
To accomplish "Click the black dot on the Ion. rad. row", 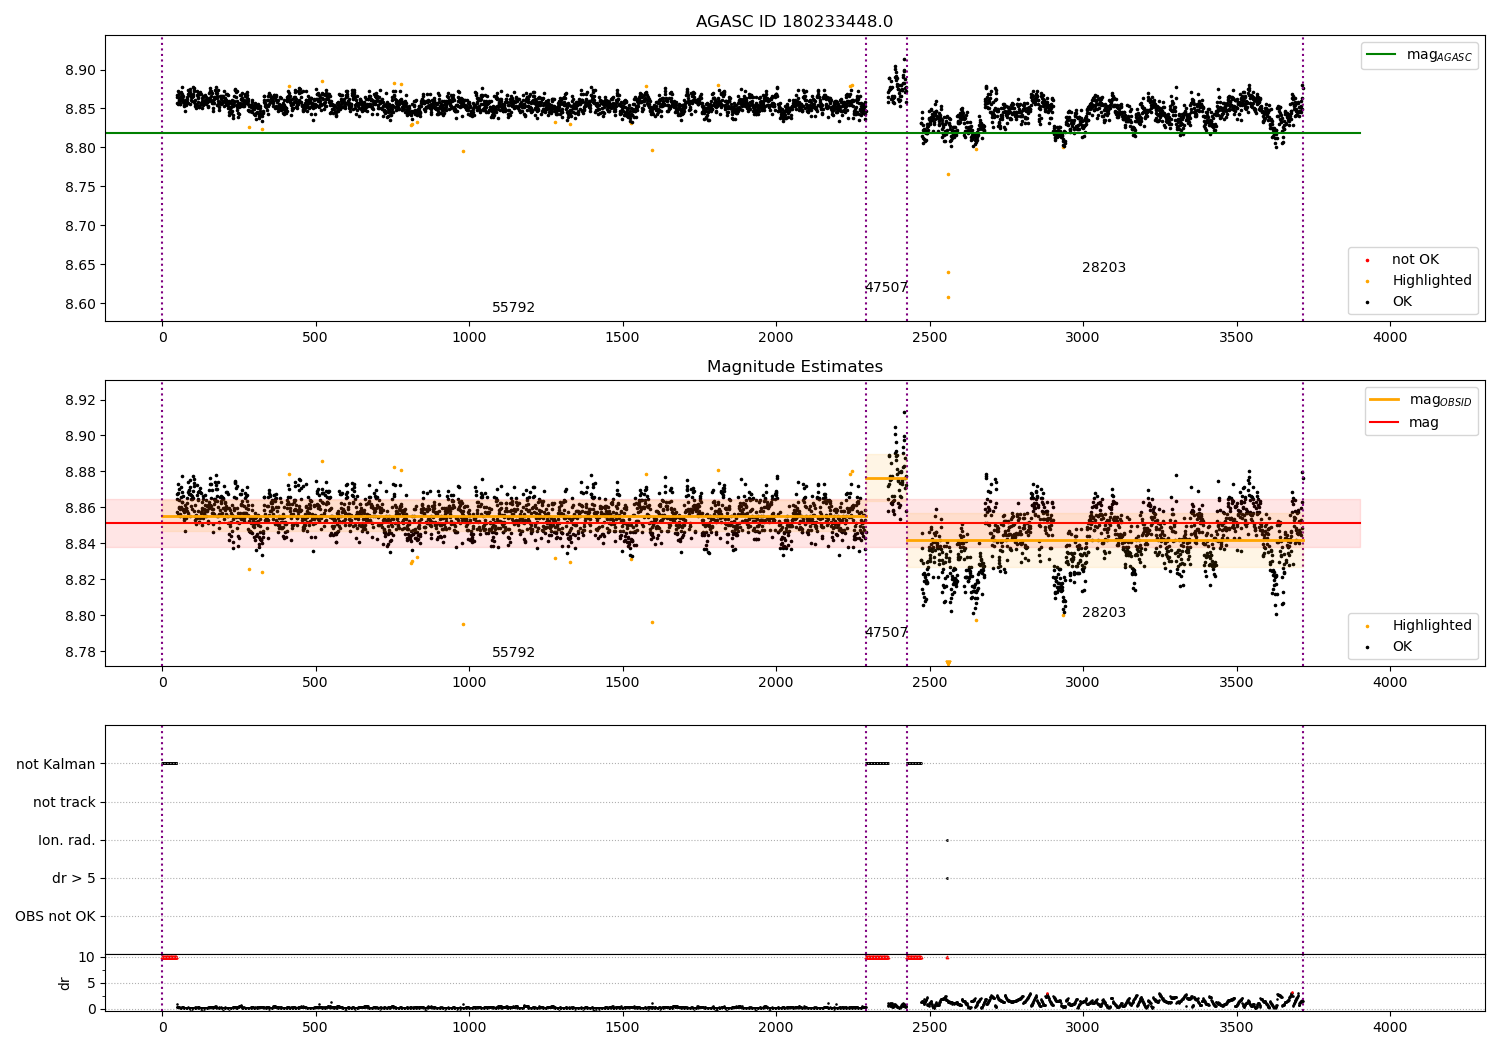I will 947,840.
